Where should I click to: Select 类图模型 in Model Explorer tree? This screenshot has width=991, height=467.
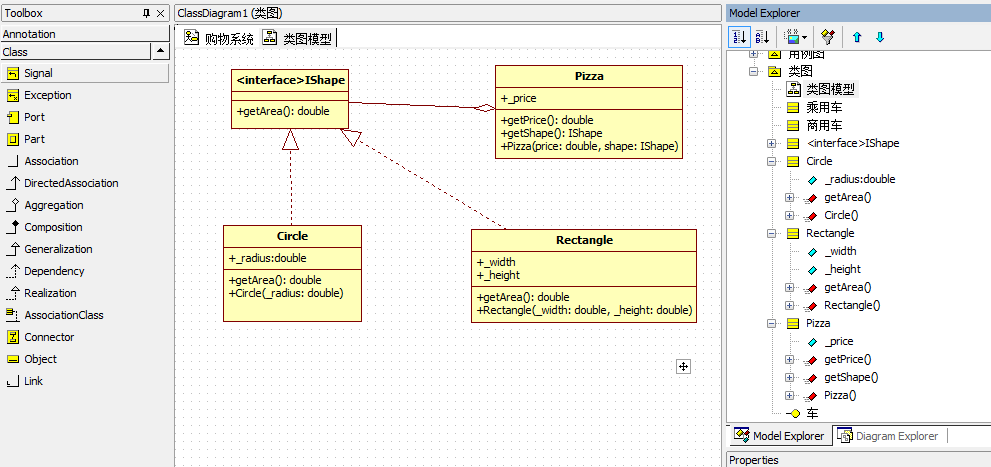(x=831, y=89)
